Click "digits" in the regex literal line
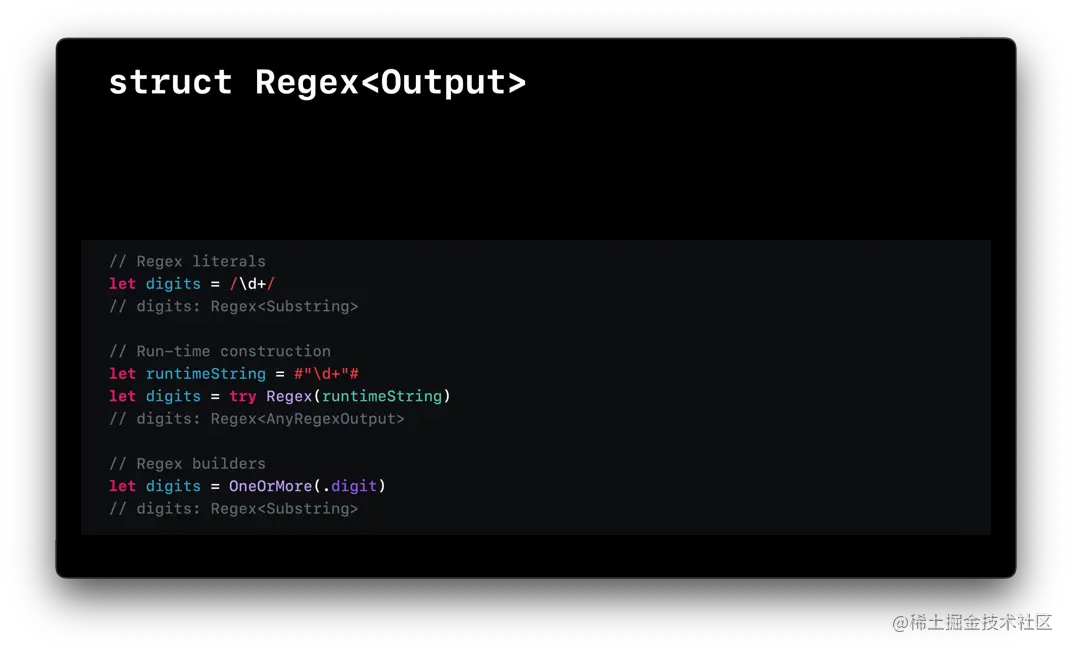The width and height of the screenshot is (1072, 652). pos(173,284)
